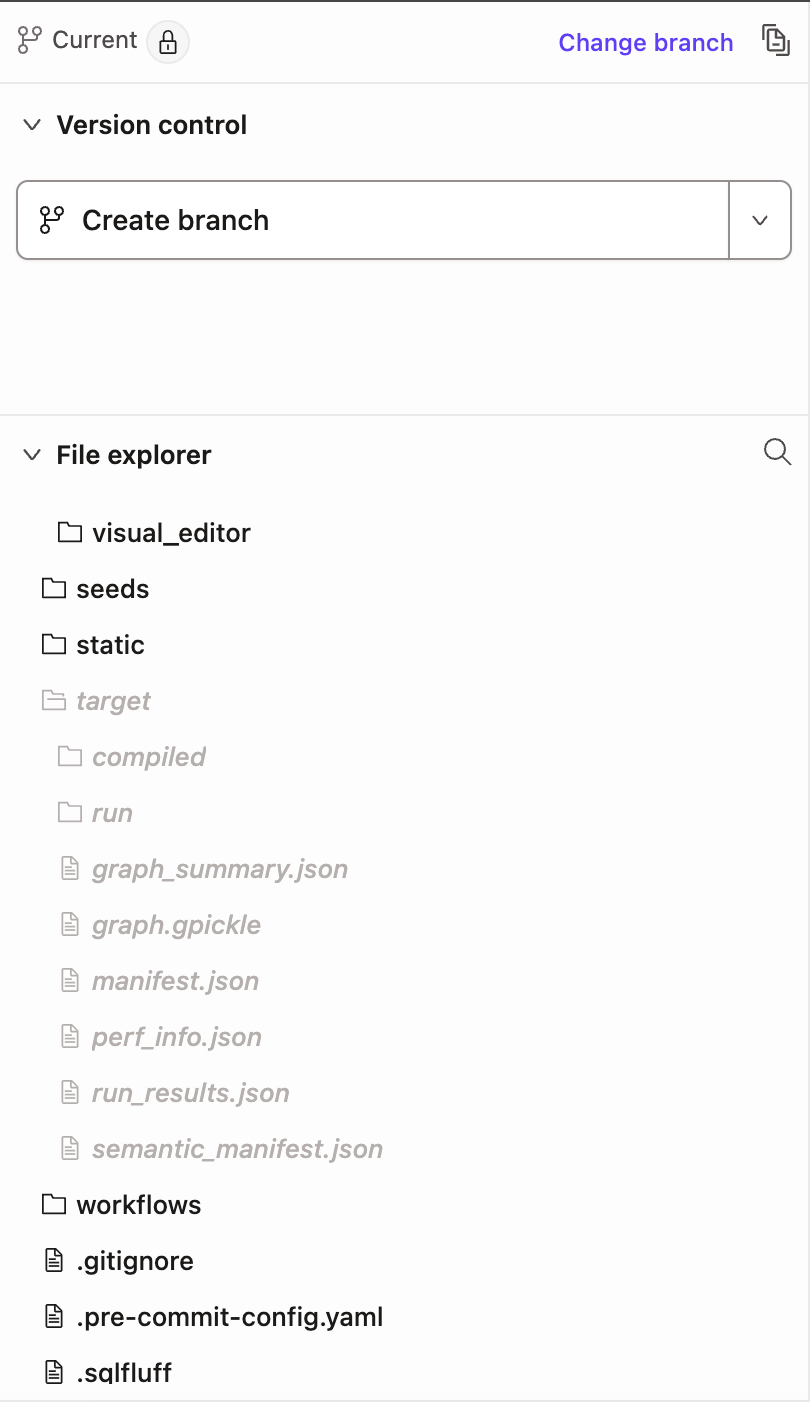
Task: Collapse the File explorer section
Action: 31,454
